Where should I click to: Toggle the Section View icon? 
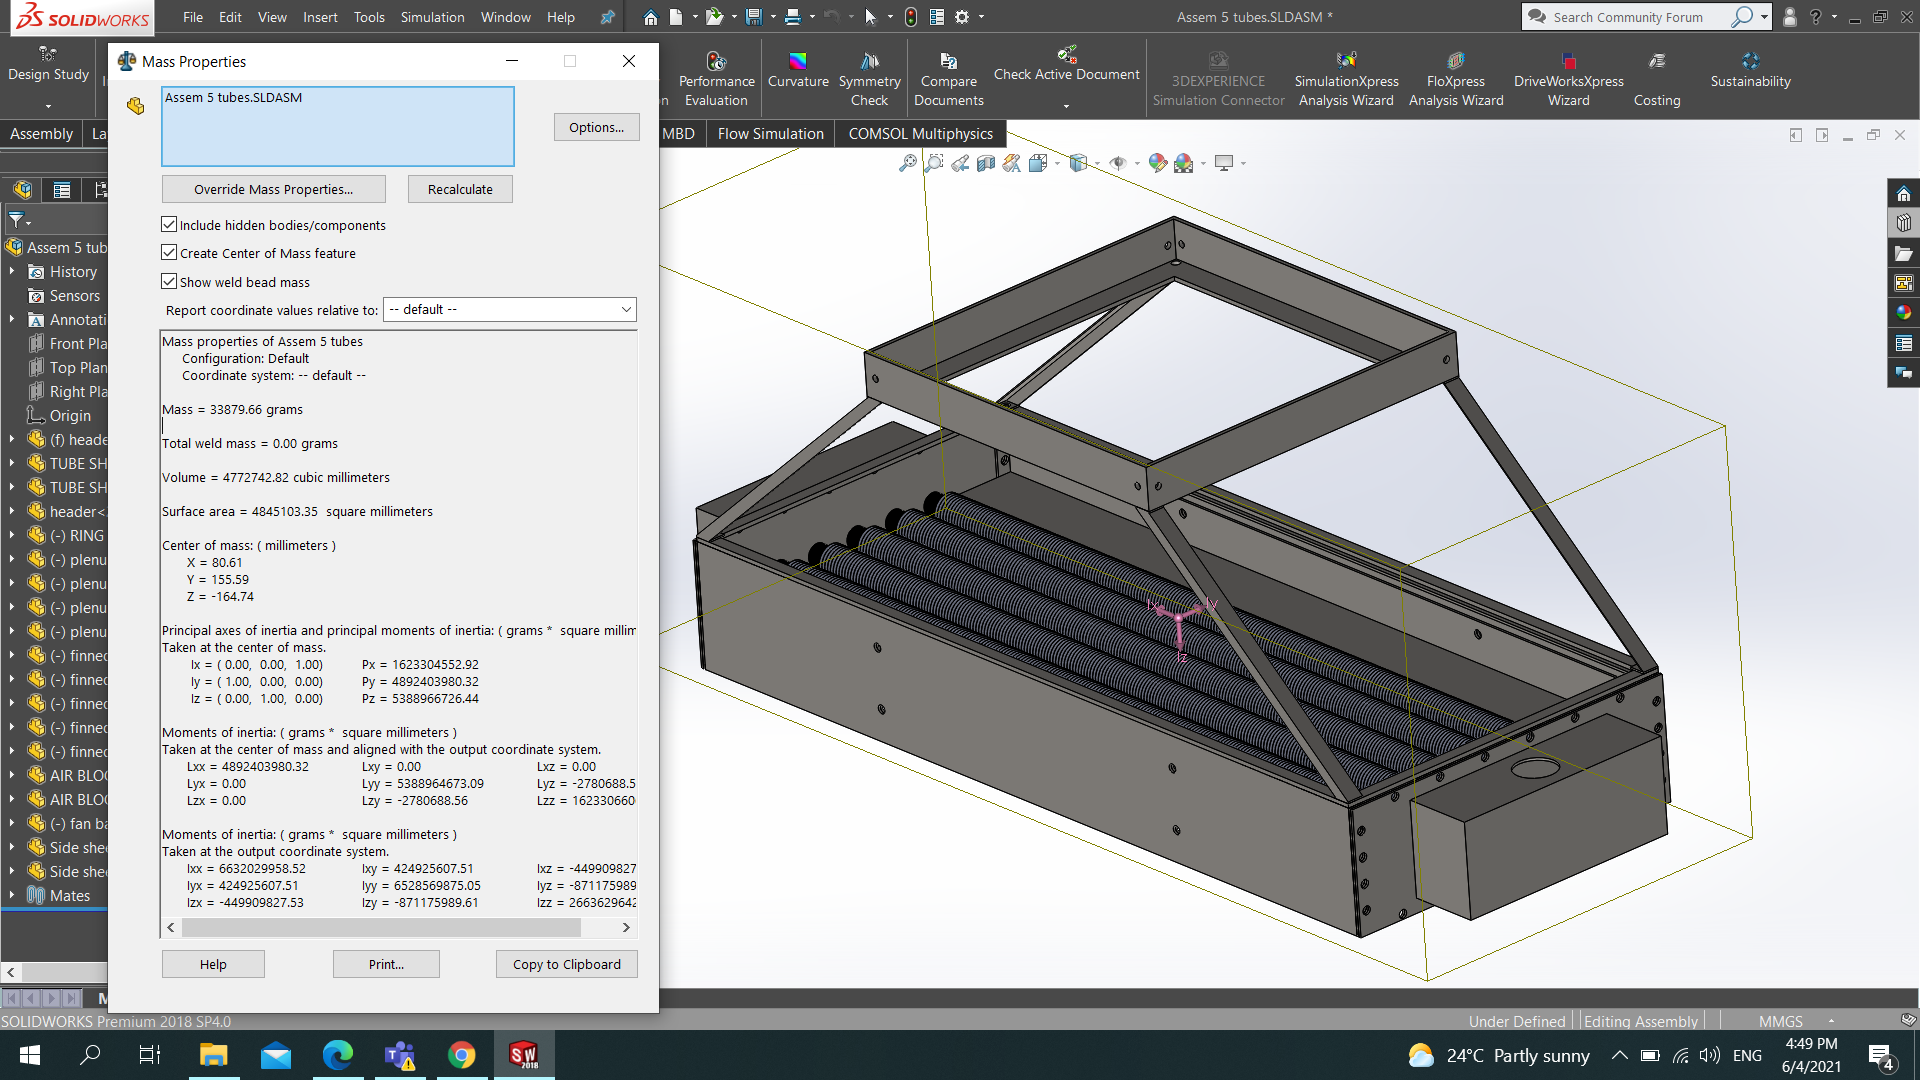(986, 163)
